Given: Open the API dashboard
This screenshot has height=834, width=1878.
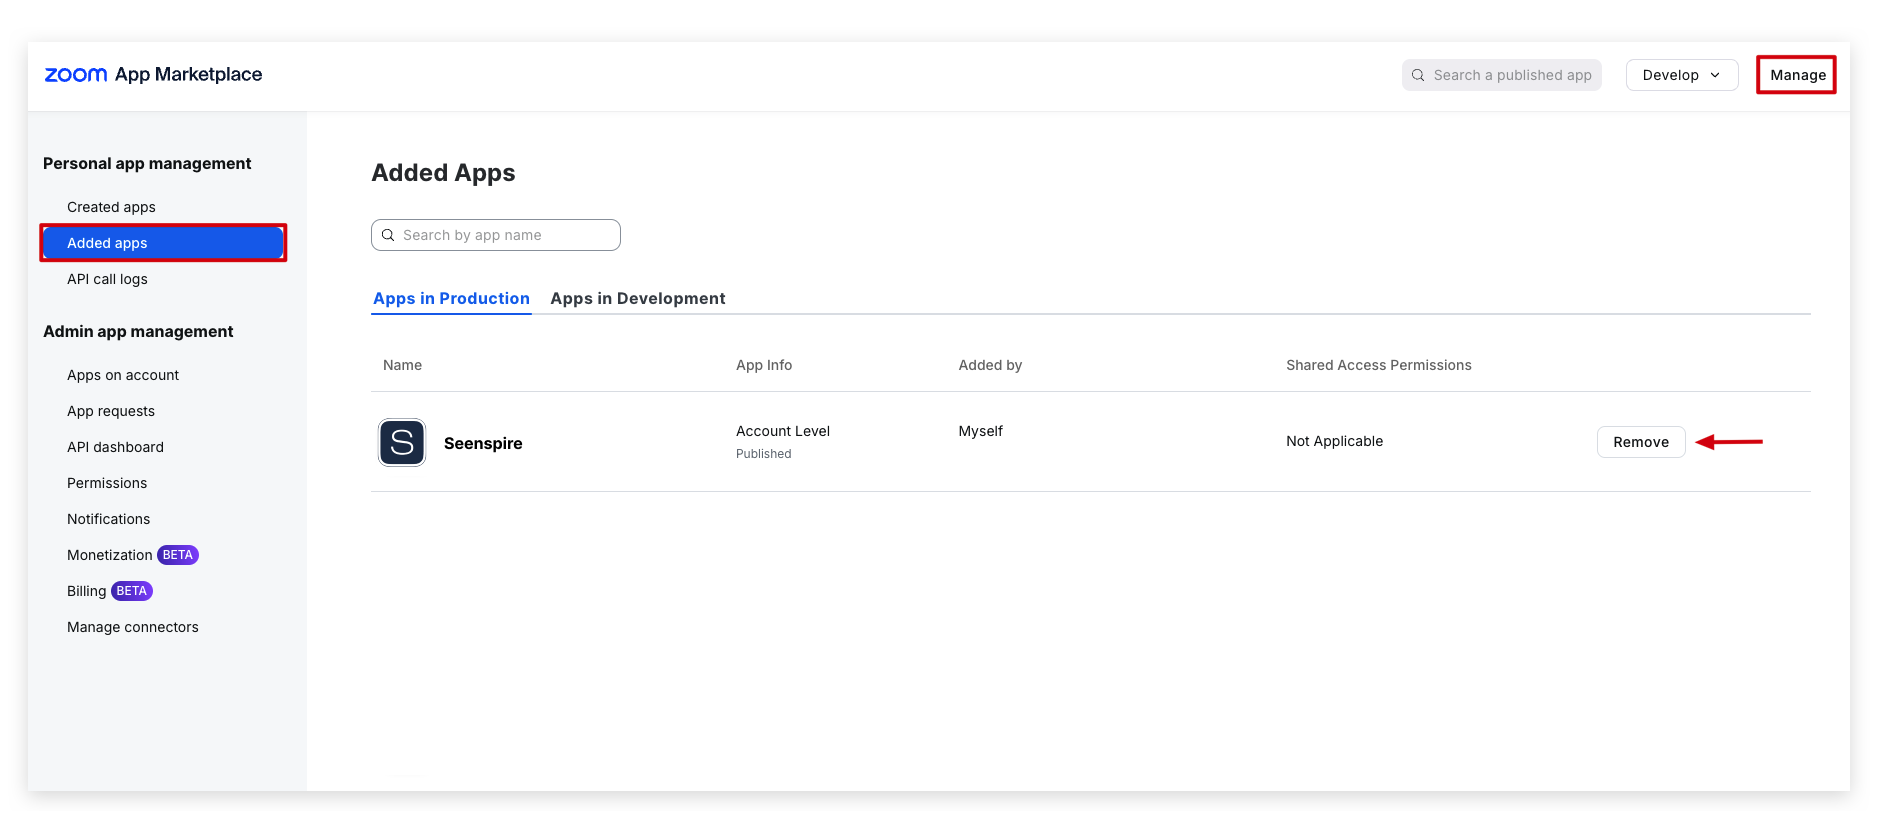Looking at the screenshot, I should tap(115, 447).
